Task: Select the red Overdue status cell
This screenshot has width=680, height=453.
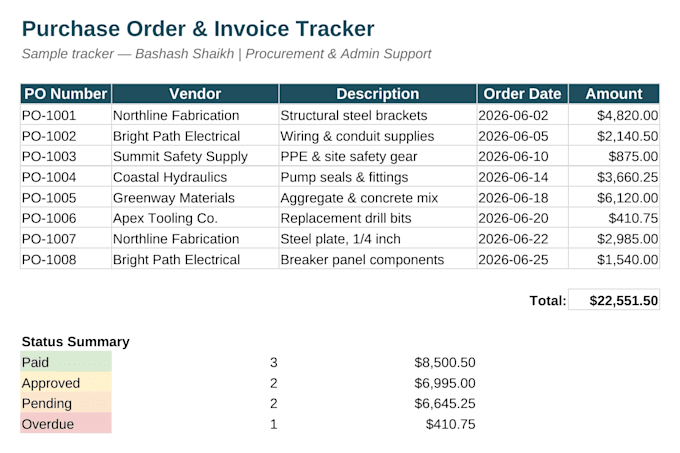Action: [x=66, y=423]
